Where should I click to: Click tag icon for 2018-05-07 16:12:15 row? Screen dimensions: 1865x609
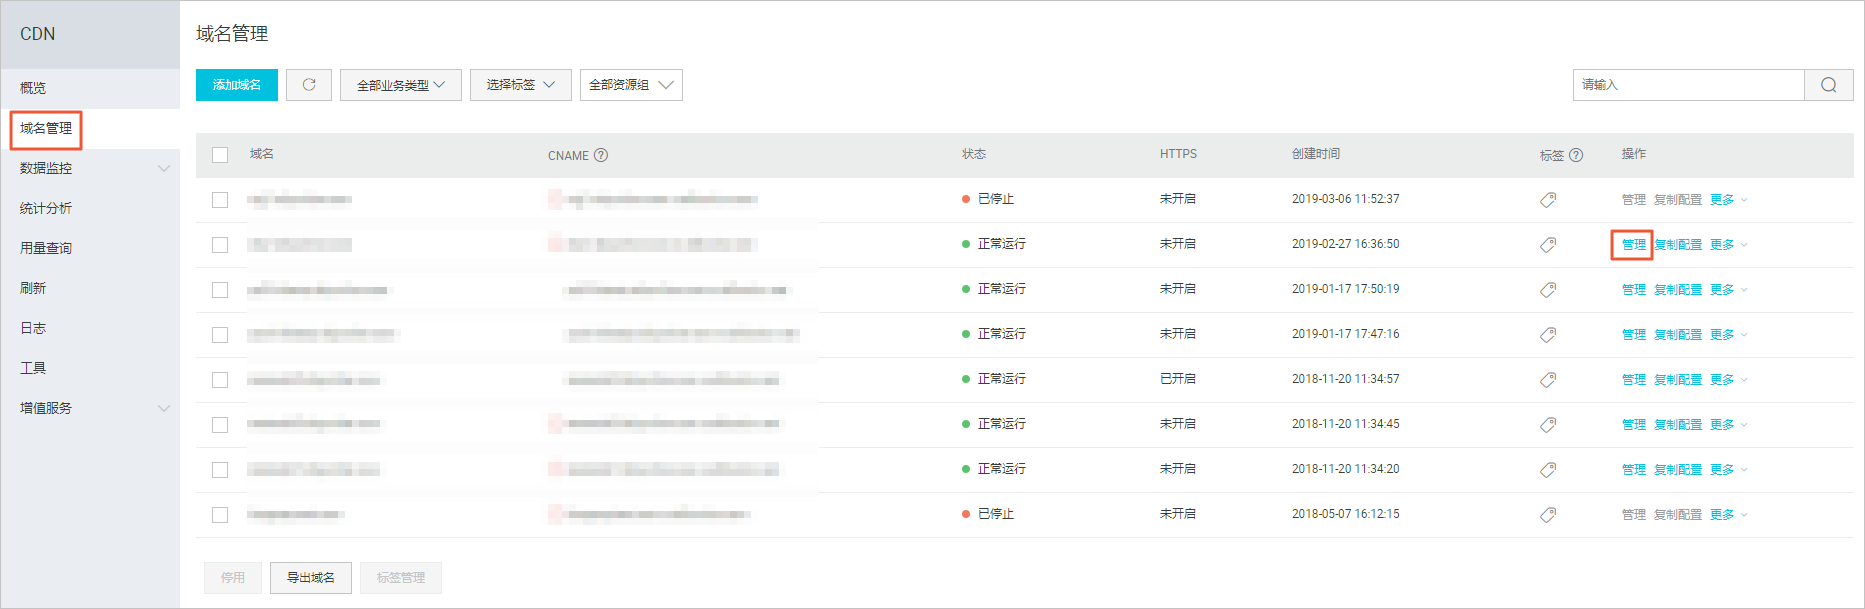1548,515
